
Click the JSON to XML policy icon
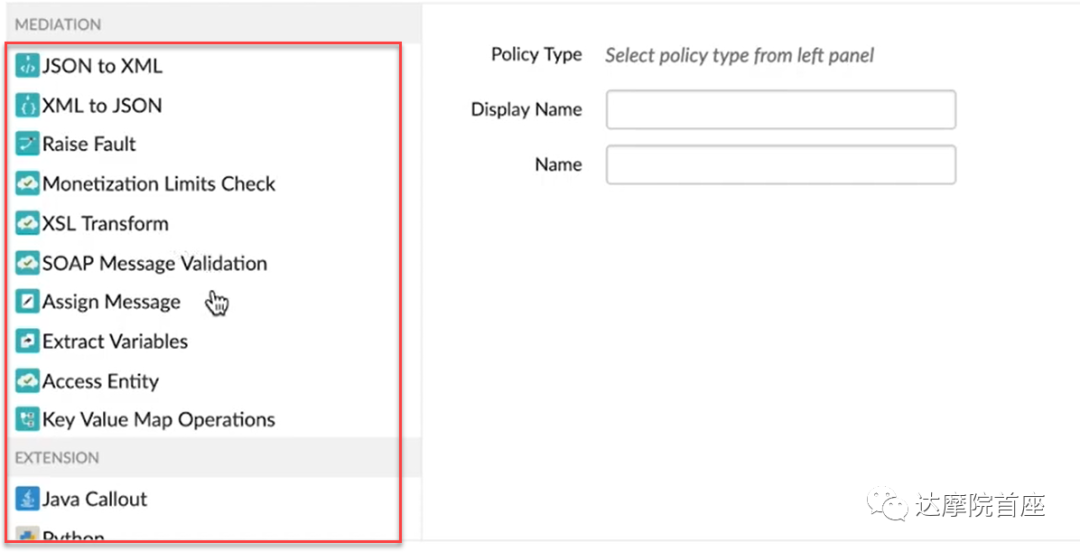coord(27,67)
